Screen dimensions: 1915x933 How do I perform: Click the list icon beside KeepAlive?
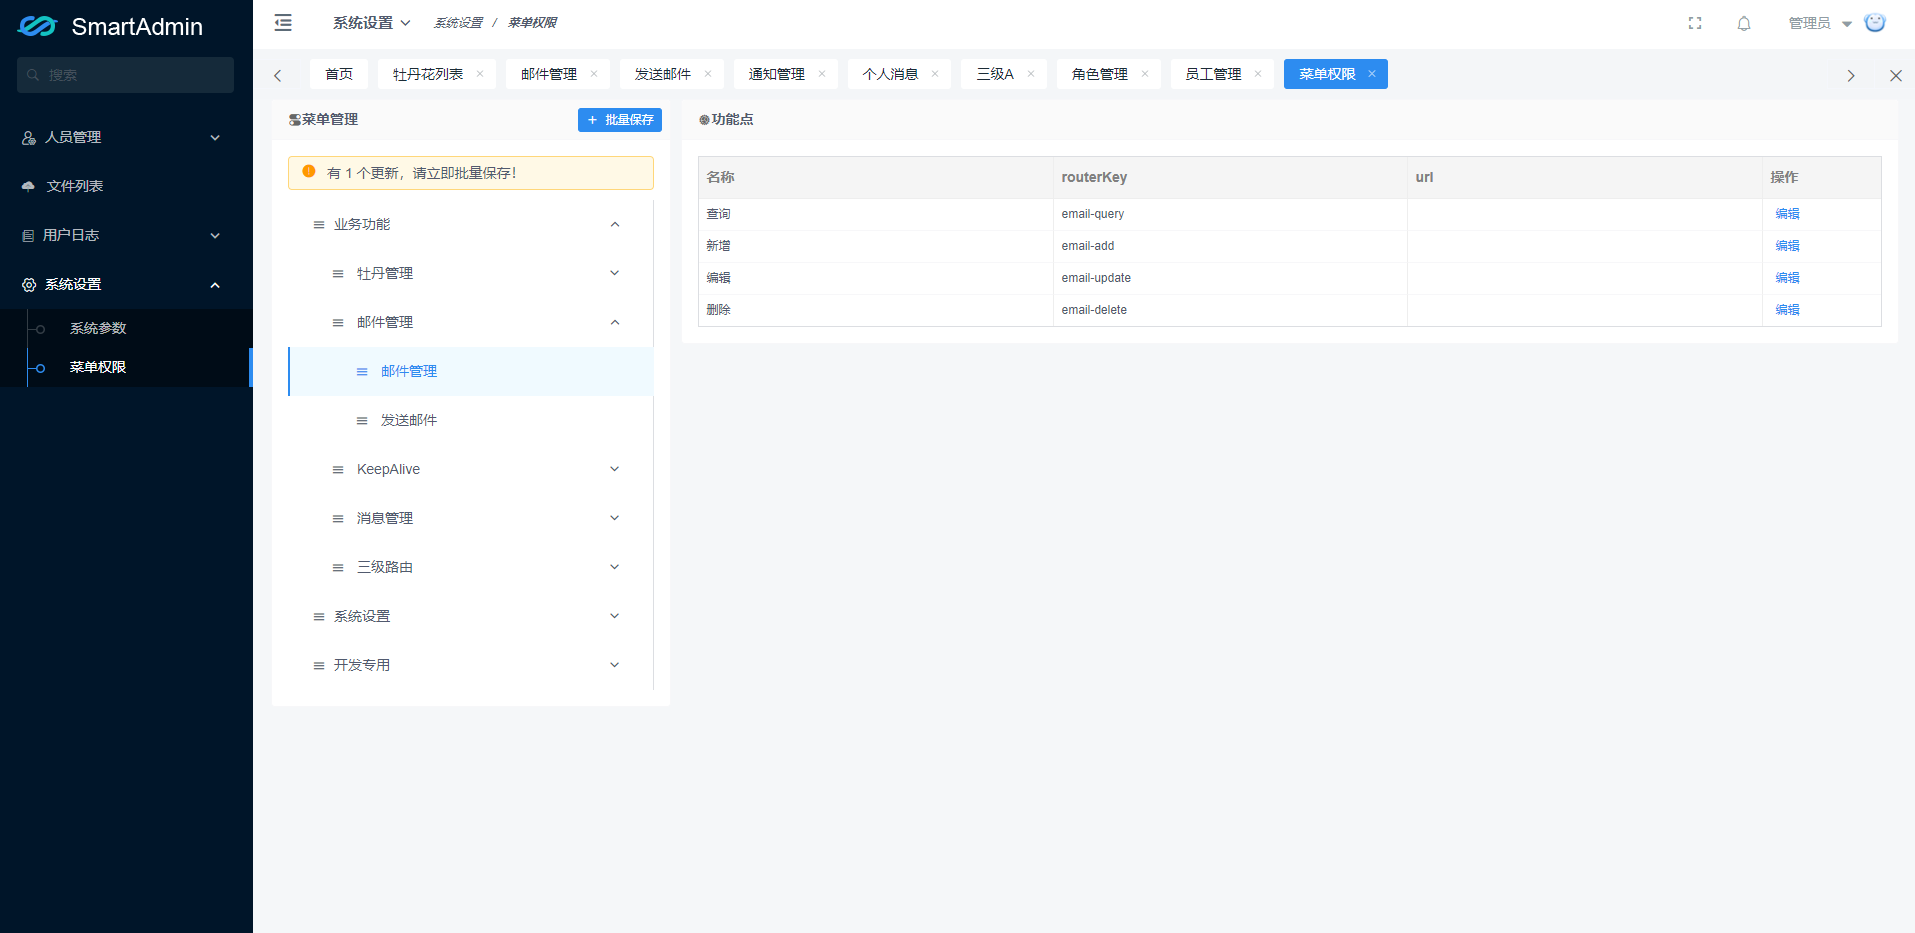(338, 470)
